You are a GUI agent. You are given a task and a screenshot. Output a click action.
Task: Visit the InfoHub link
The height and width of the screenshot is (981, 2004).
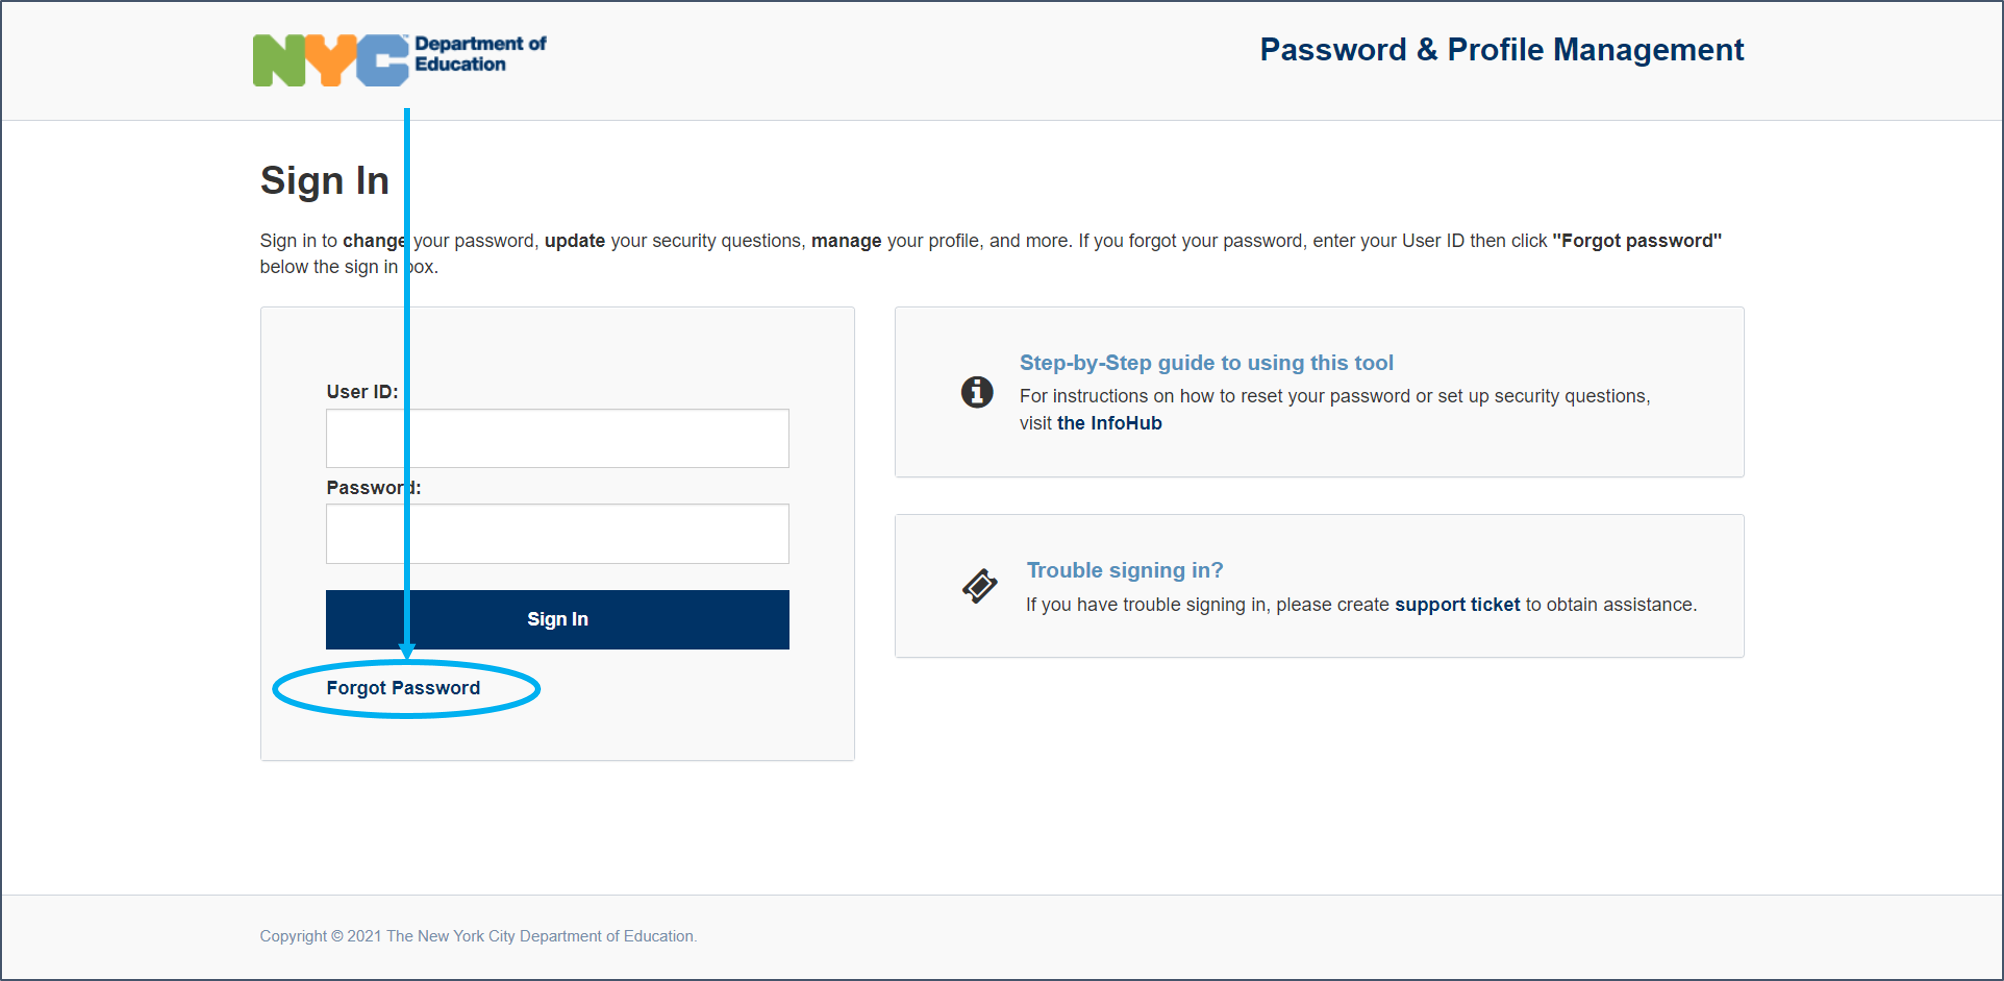point(1111,423)
